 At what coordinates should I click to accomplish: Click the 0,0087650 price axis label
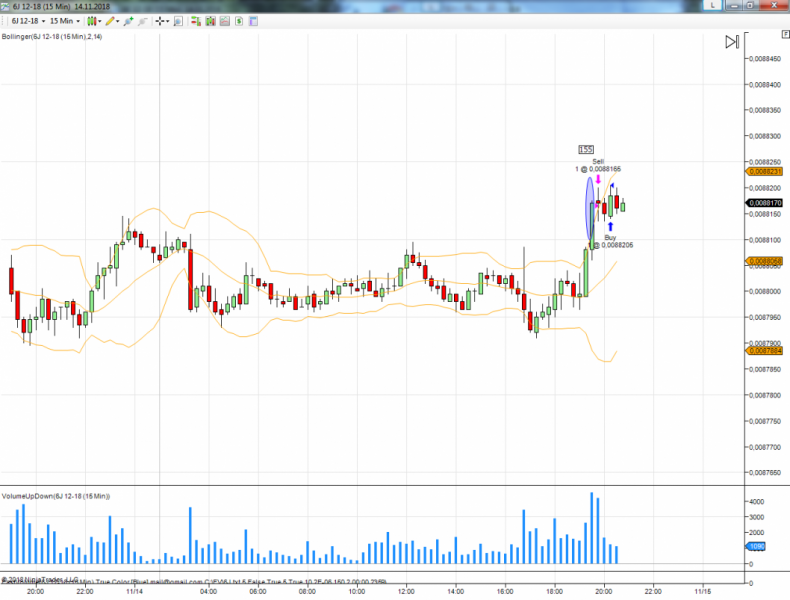pos(765,473)
